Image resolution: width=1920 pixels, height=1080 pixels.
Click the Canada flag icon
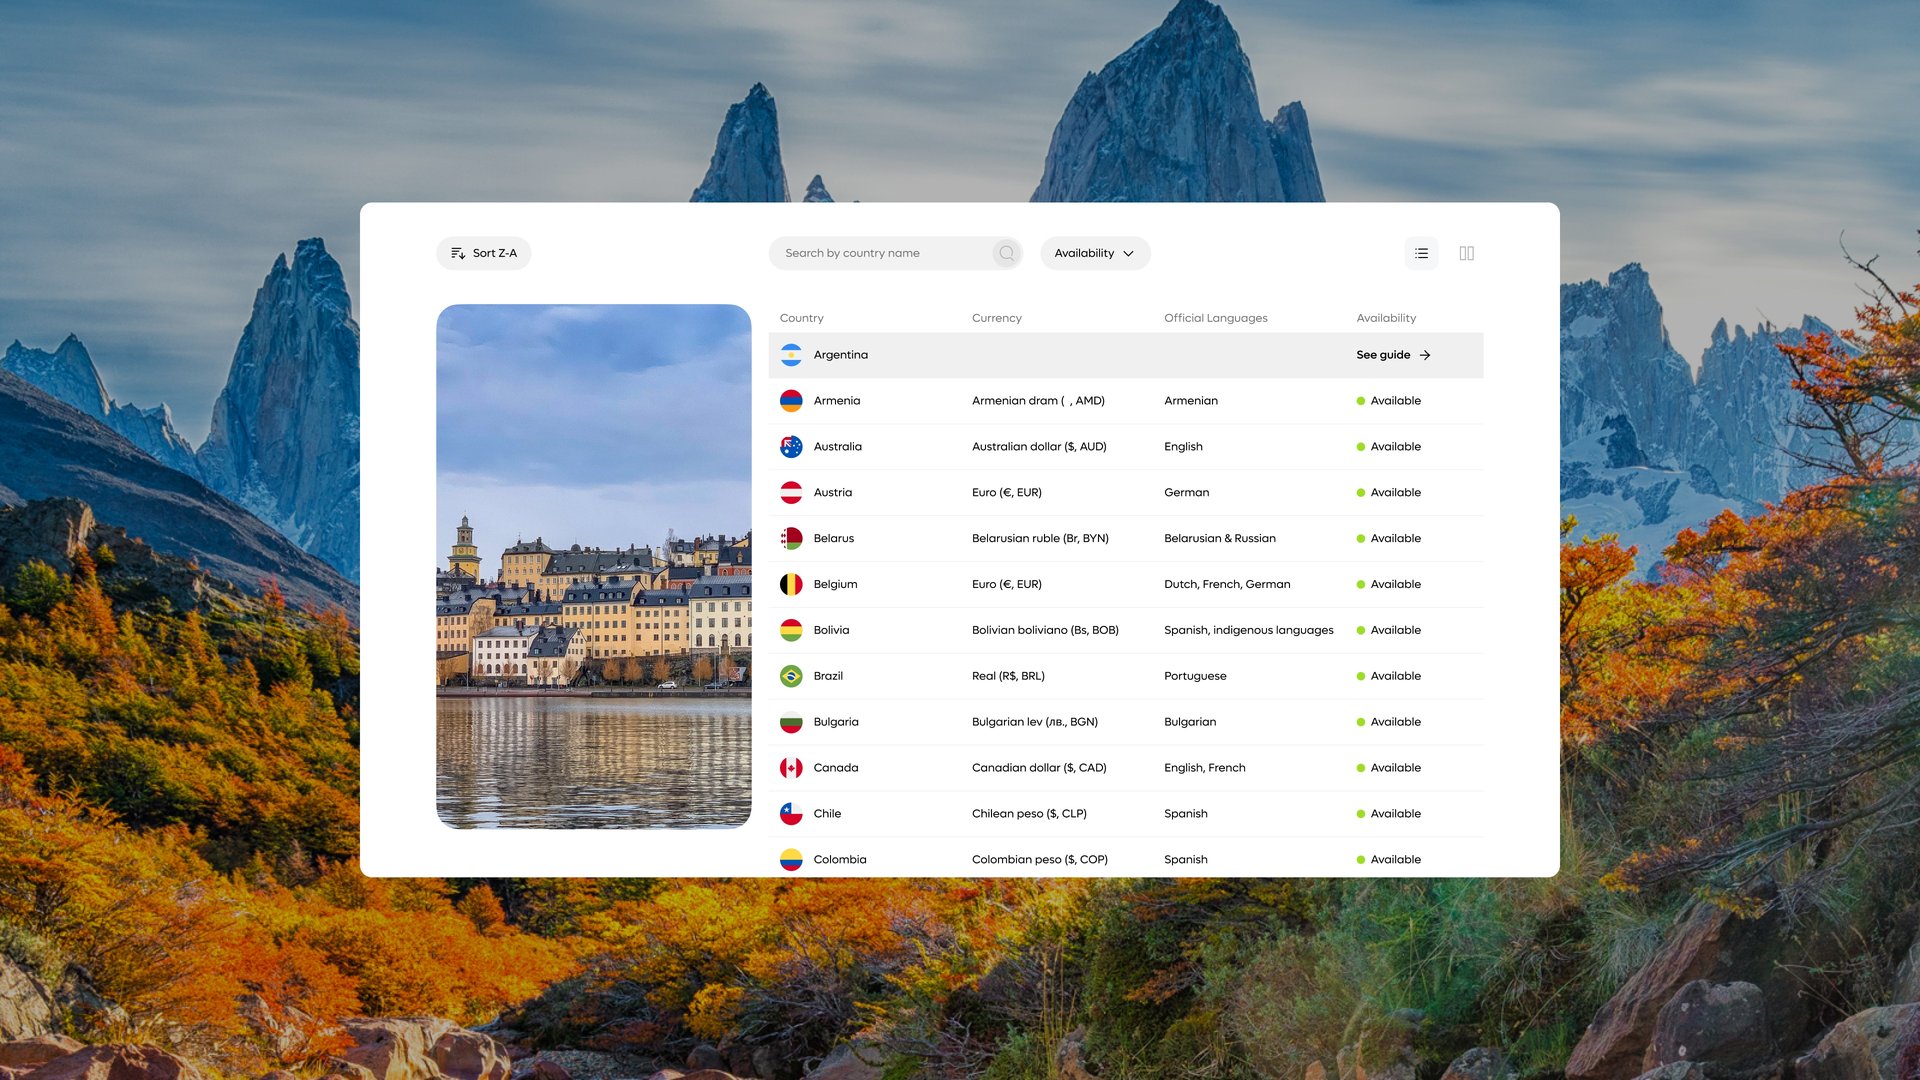[x=791, y=768]
